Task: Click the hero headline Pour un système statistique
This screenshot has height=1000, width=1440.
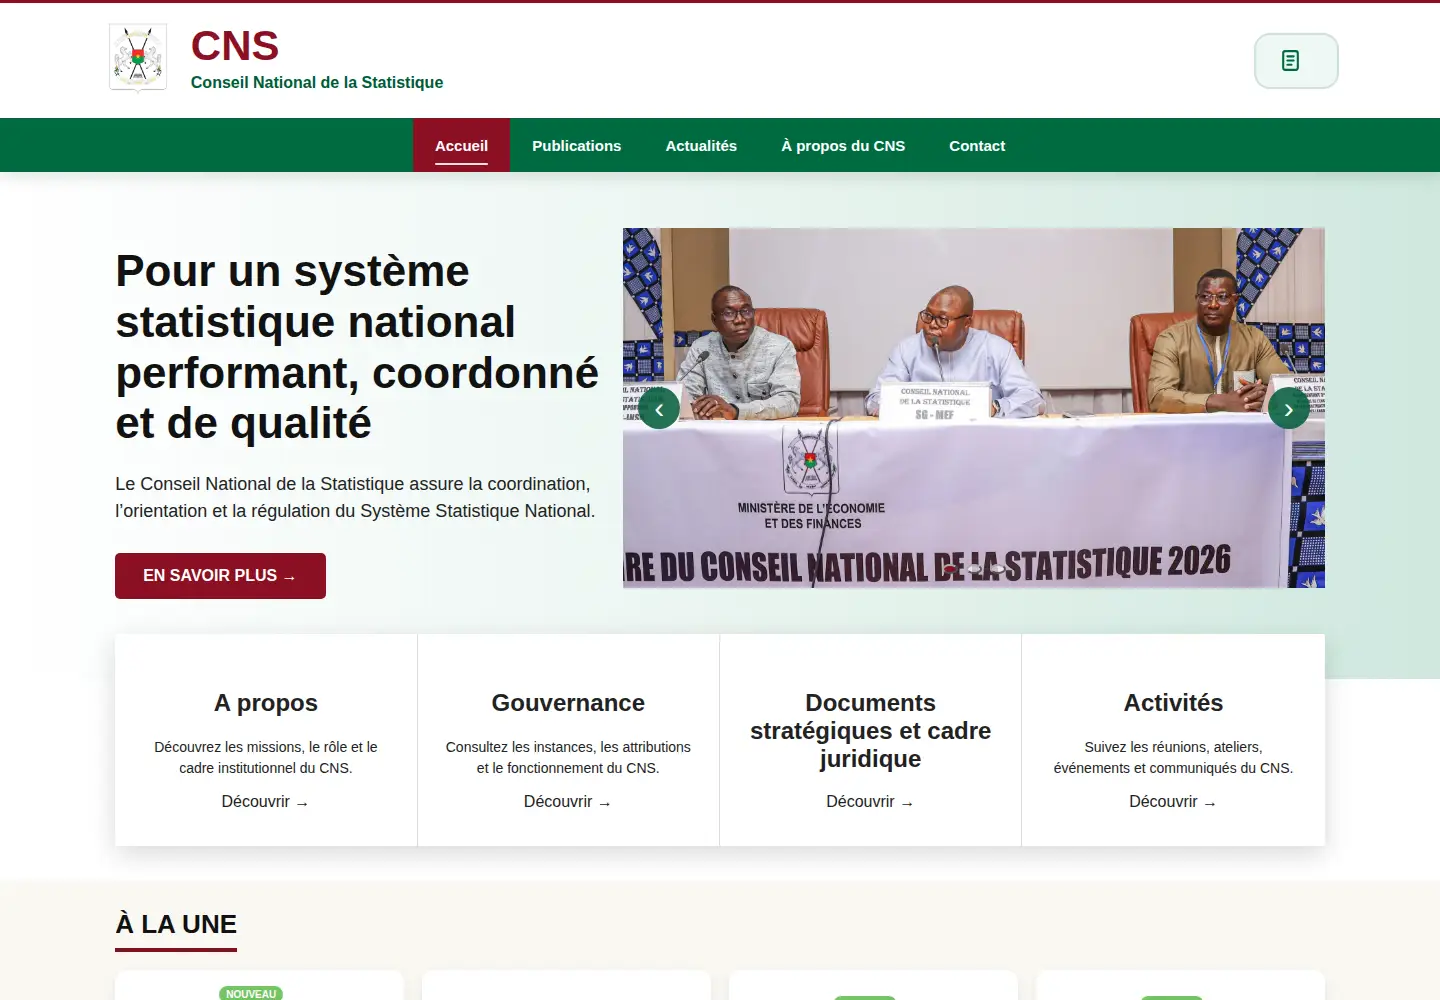Action: (357, 347)
